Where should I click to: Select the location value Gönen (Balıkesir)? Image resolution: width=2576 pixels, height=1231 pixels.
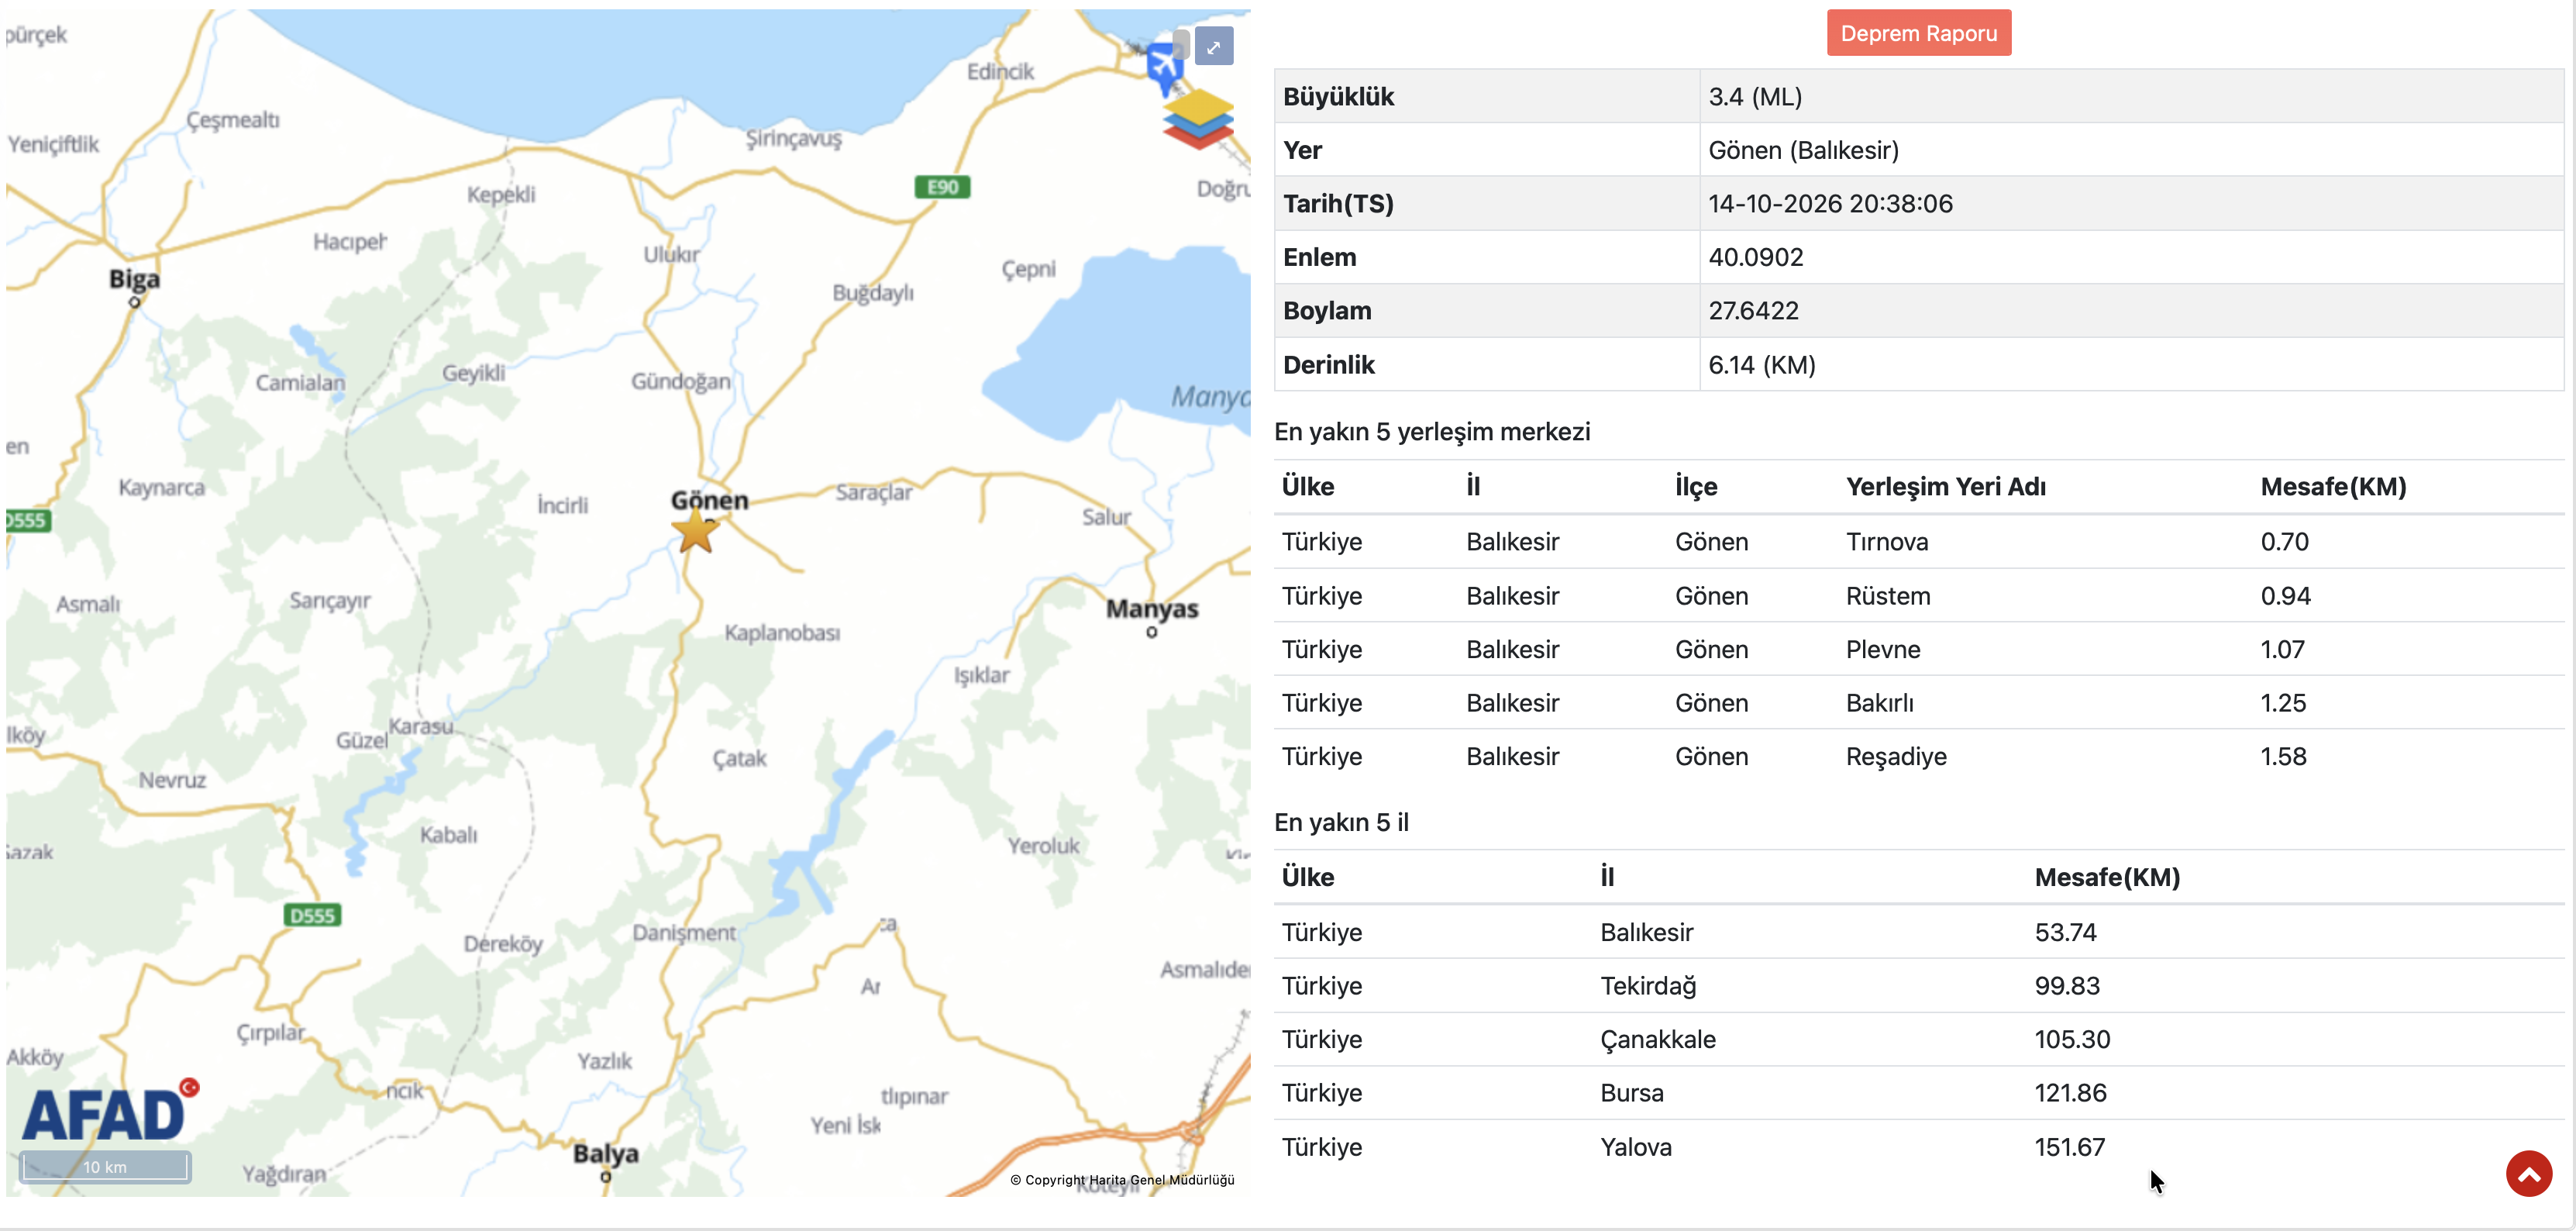click(1803, 150)
